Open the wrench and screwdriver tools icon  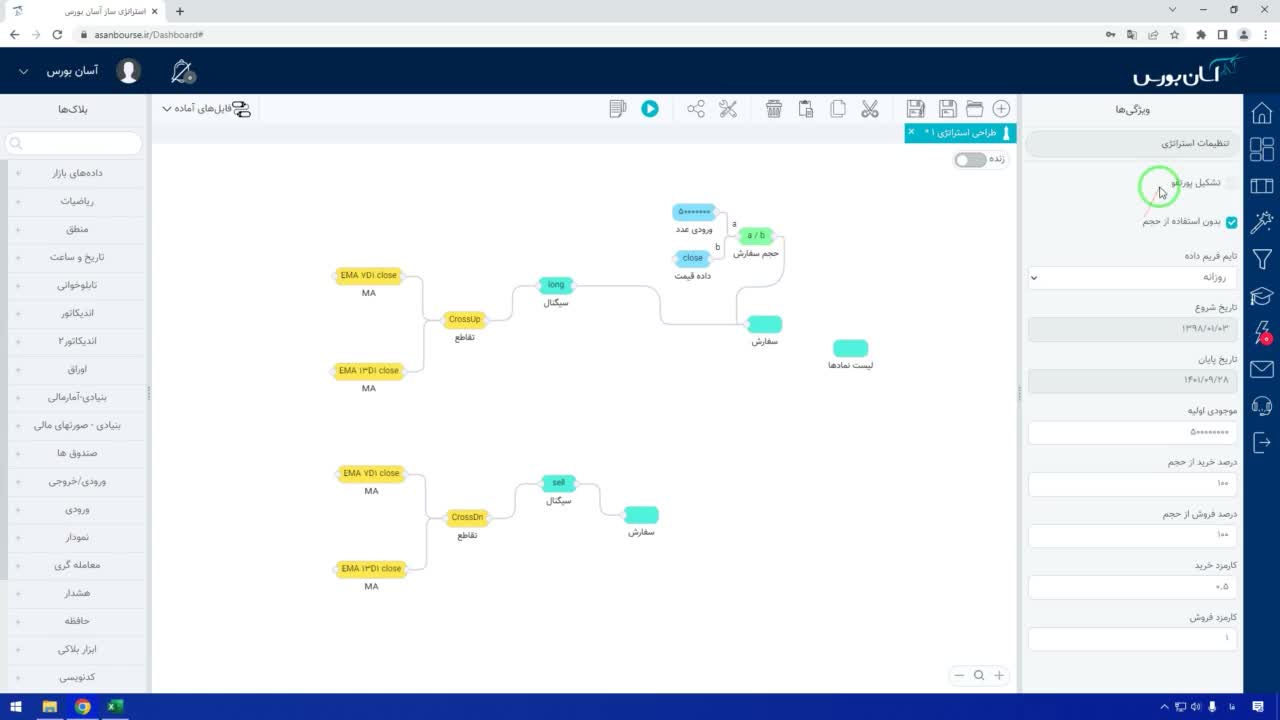click(728, 109)
